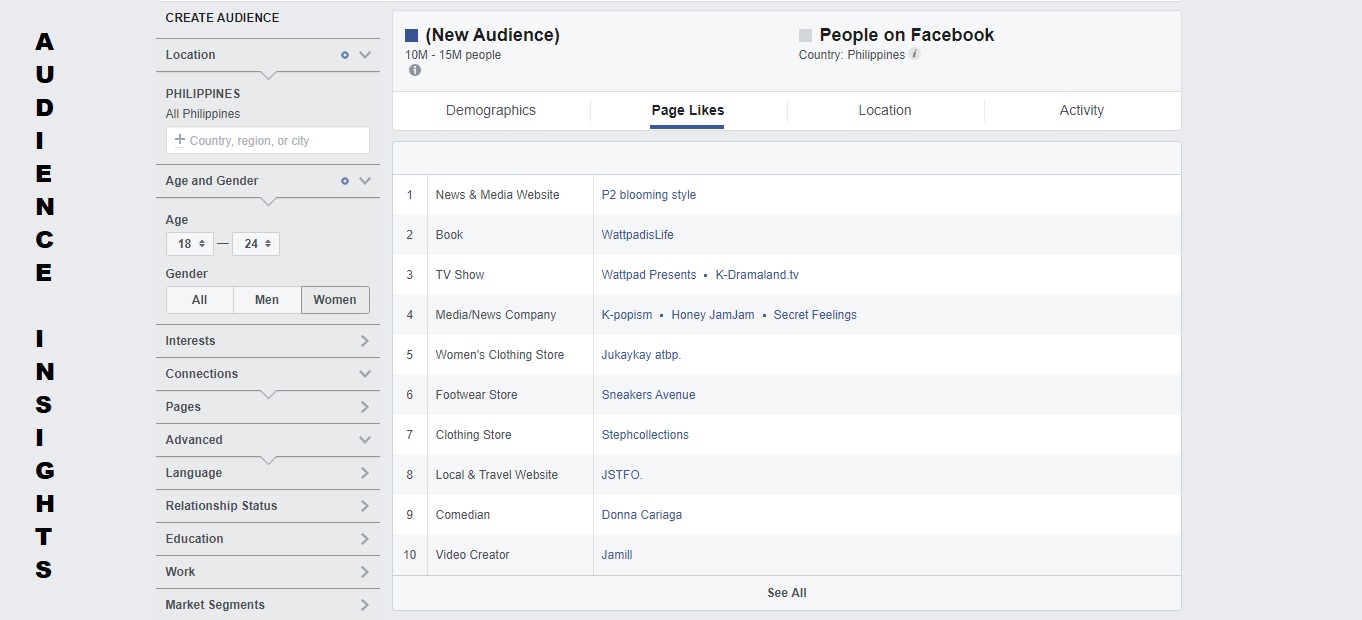The image size is (1362, 620).
Task: Click the Country, region, or city field
Action: pos(268,141)
